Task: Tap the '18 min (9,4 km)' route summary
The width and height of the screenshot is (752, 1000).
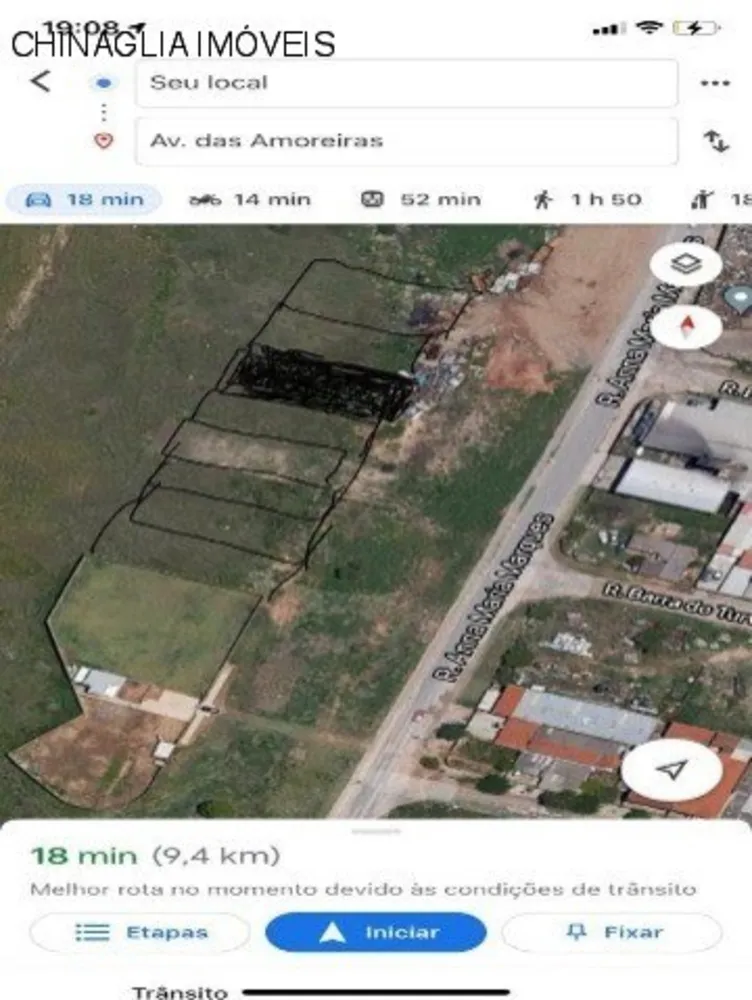Action: [155, 855]
